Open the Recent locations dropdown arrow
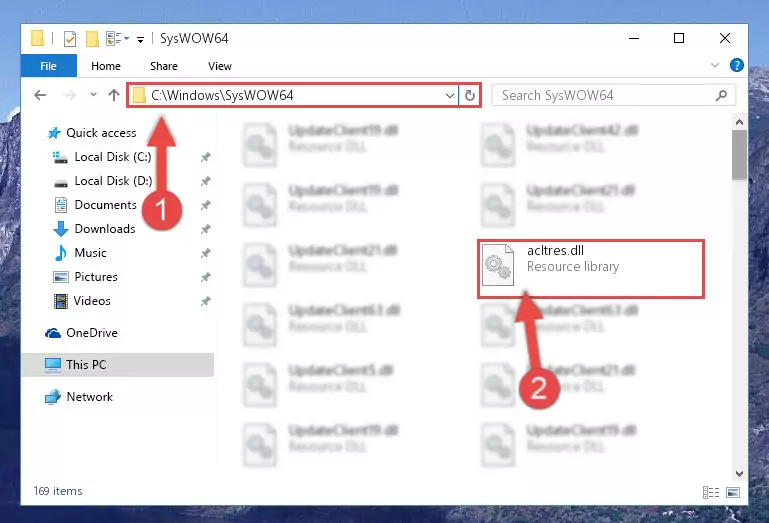The width and height of the screenshot is (769, 523). click(93, 95)
